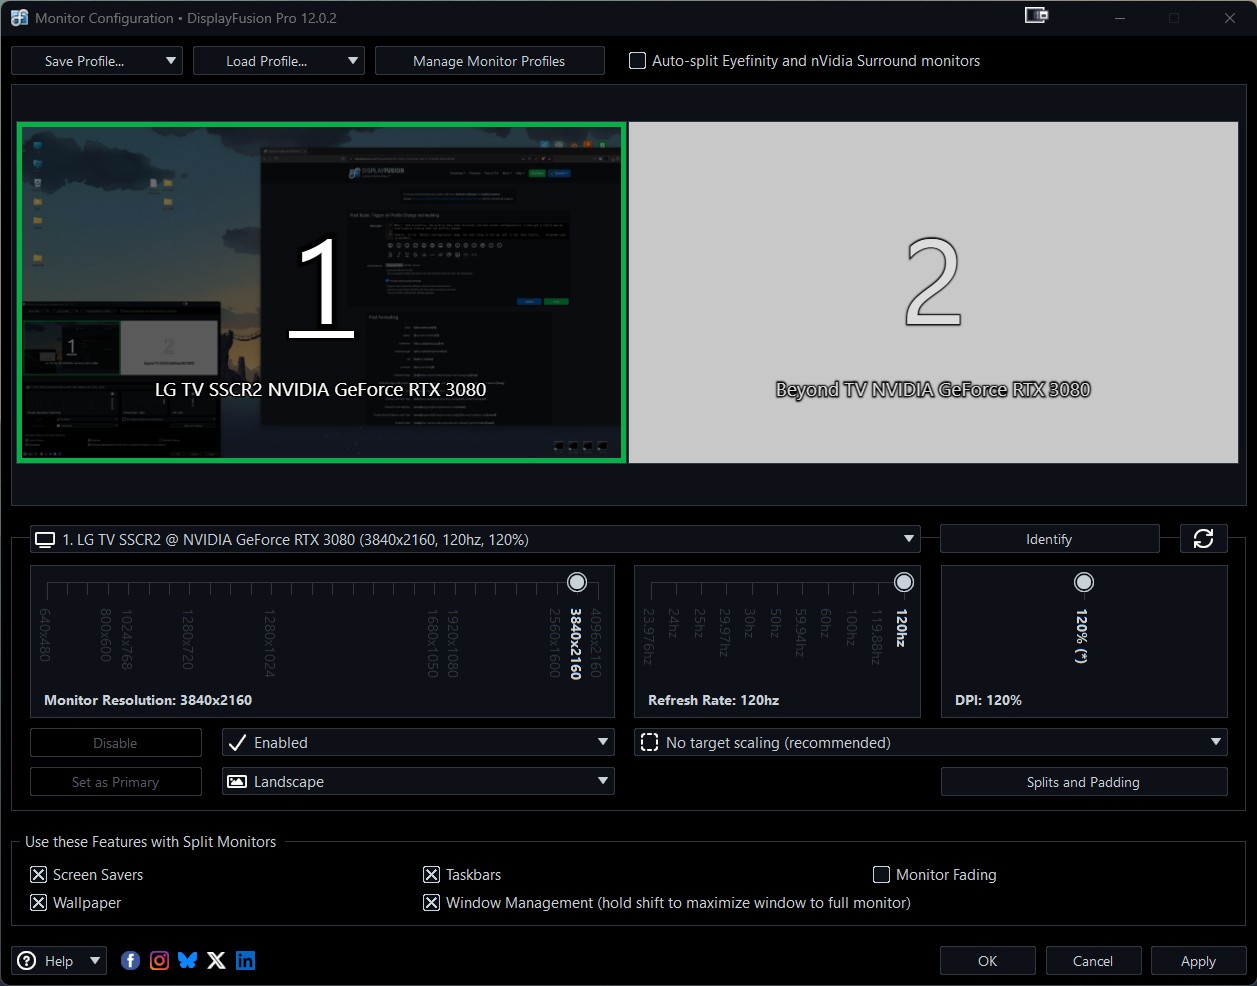Image resolution: width=1257 pixels, height=986 pixels.
Task: Open the Instagram social icon
Action: pos(160,961)
